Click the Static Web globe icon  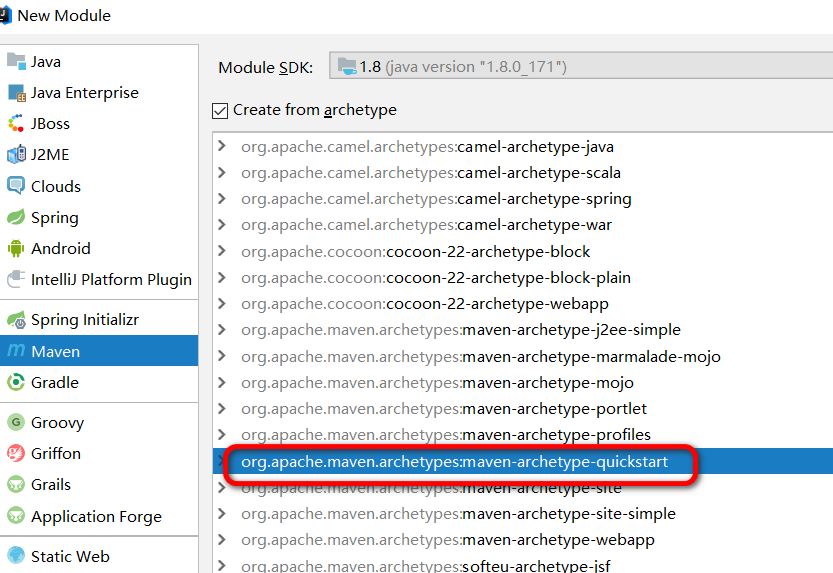click(16, 555)
